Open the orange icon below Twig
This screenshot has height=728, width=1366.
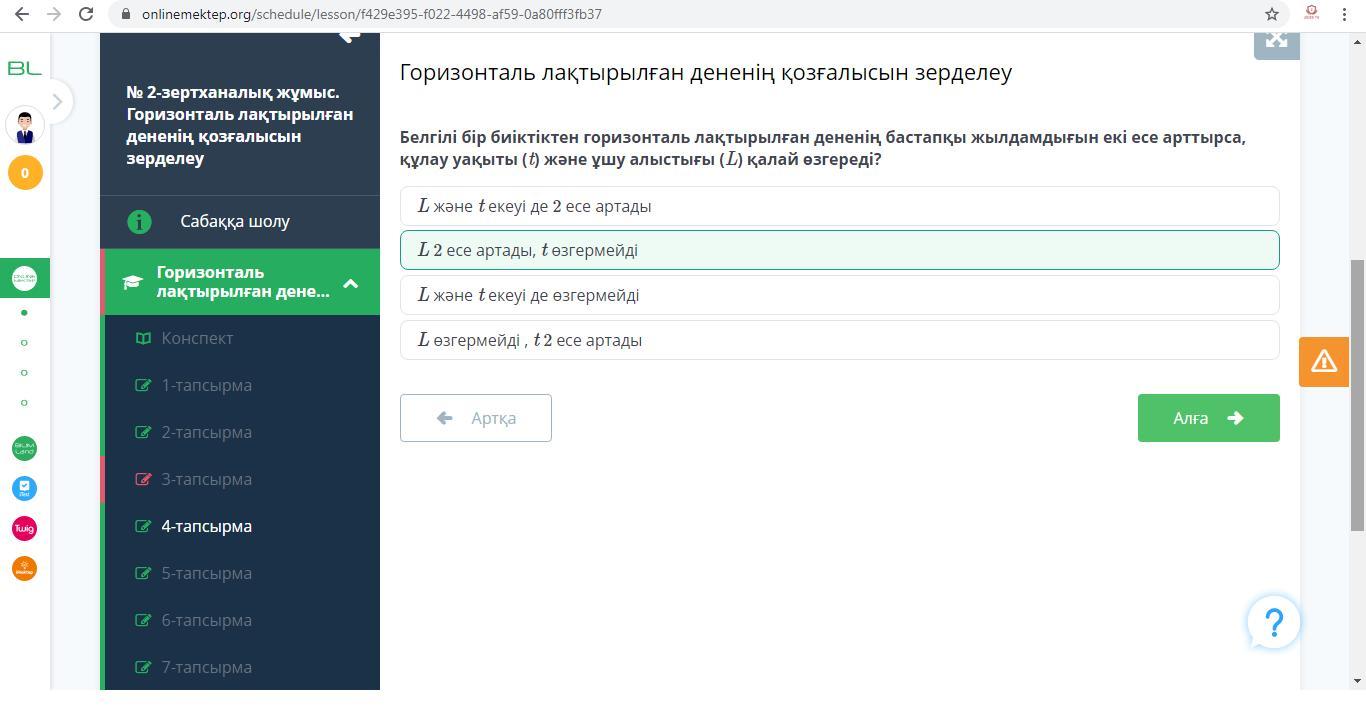point(24,568)
